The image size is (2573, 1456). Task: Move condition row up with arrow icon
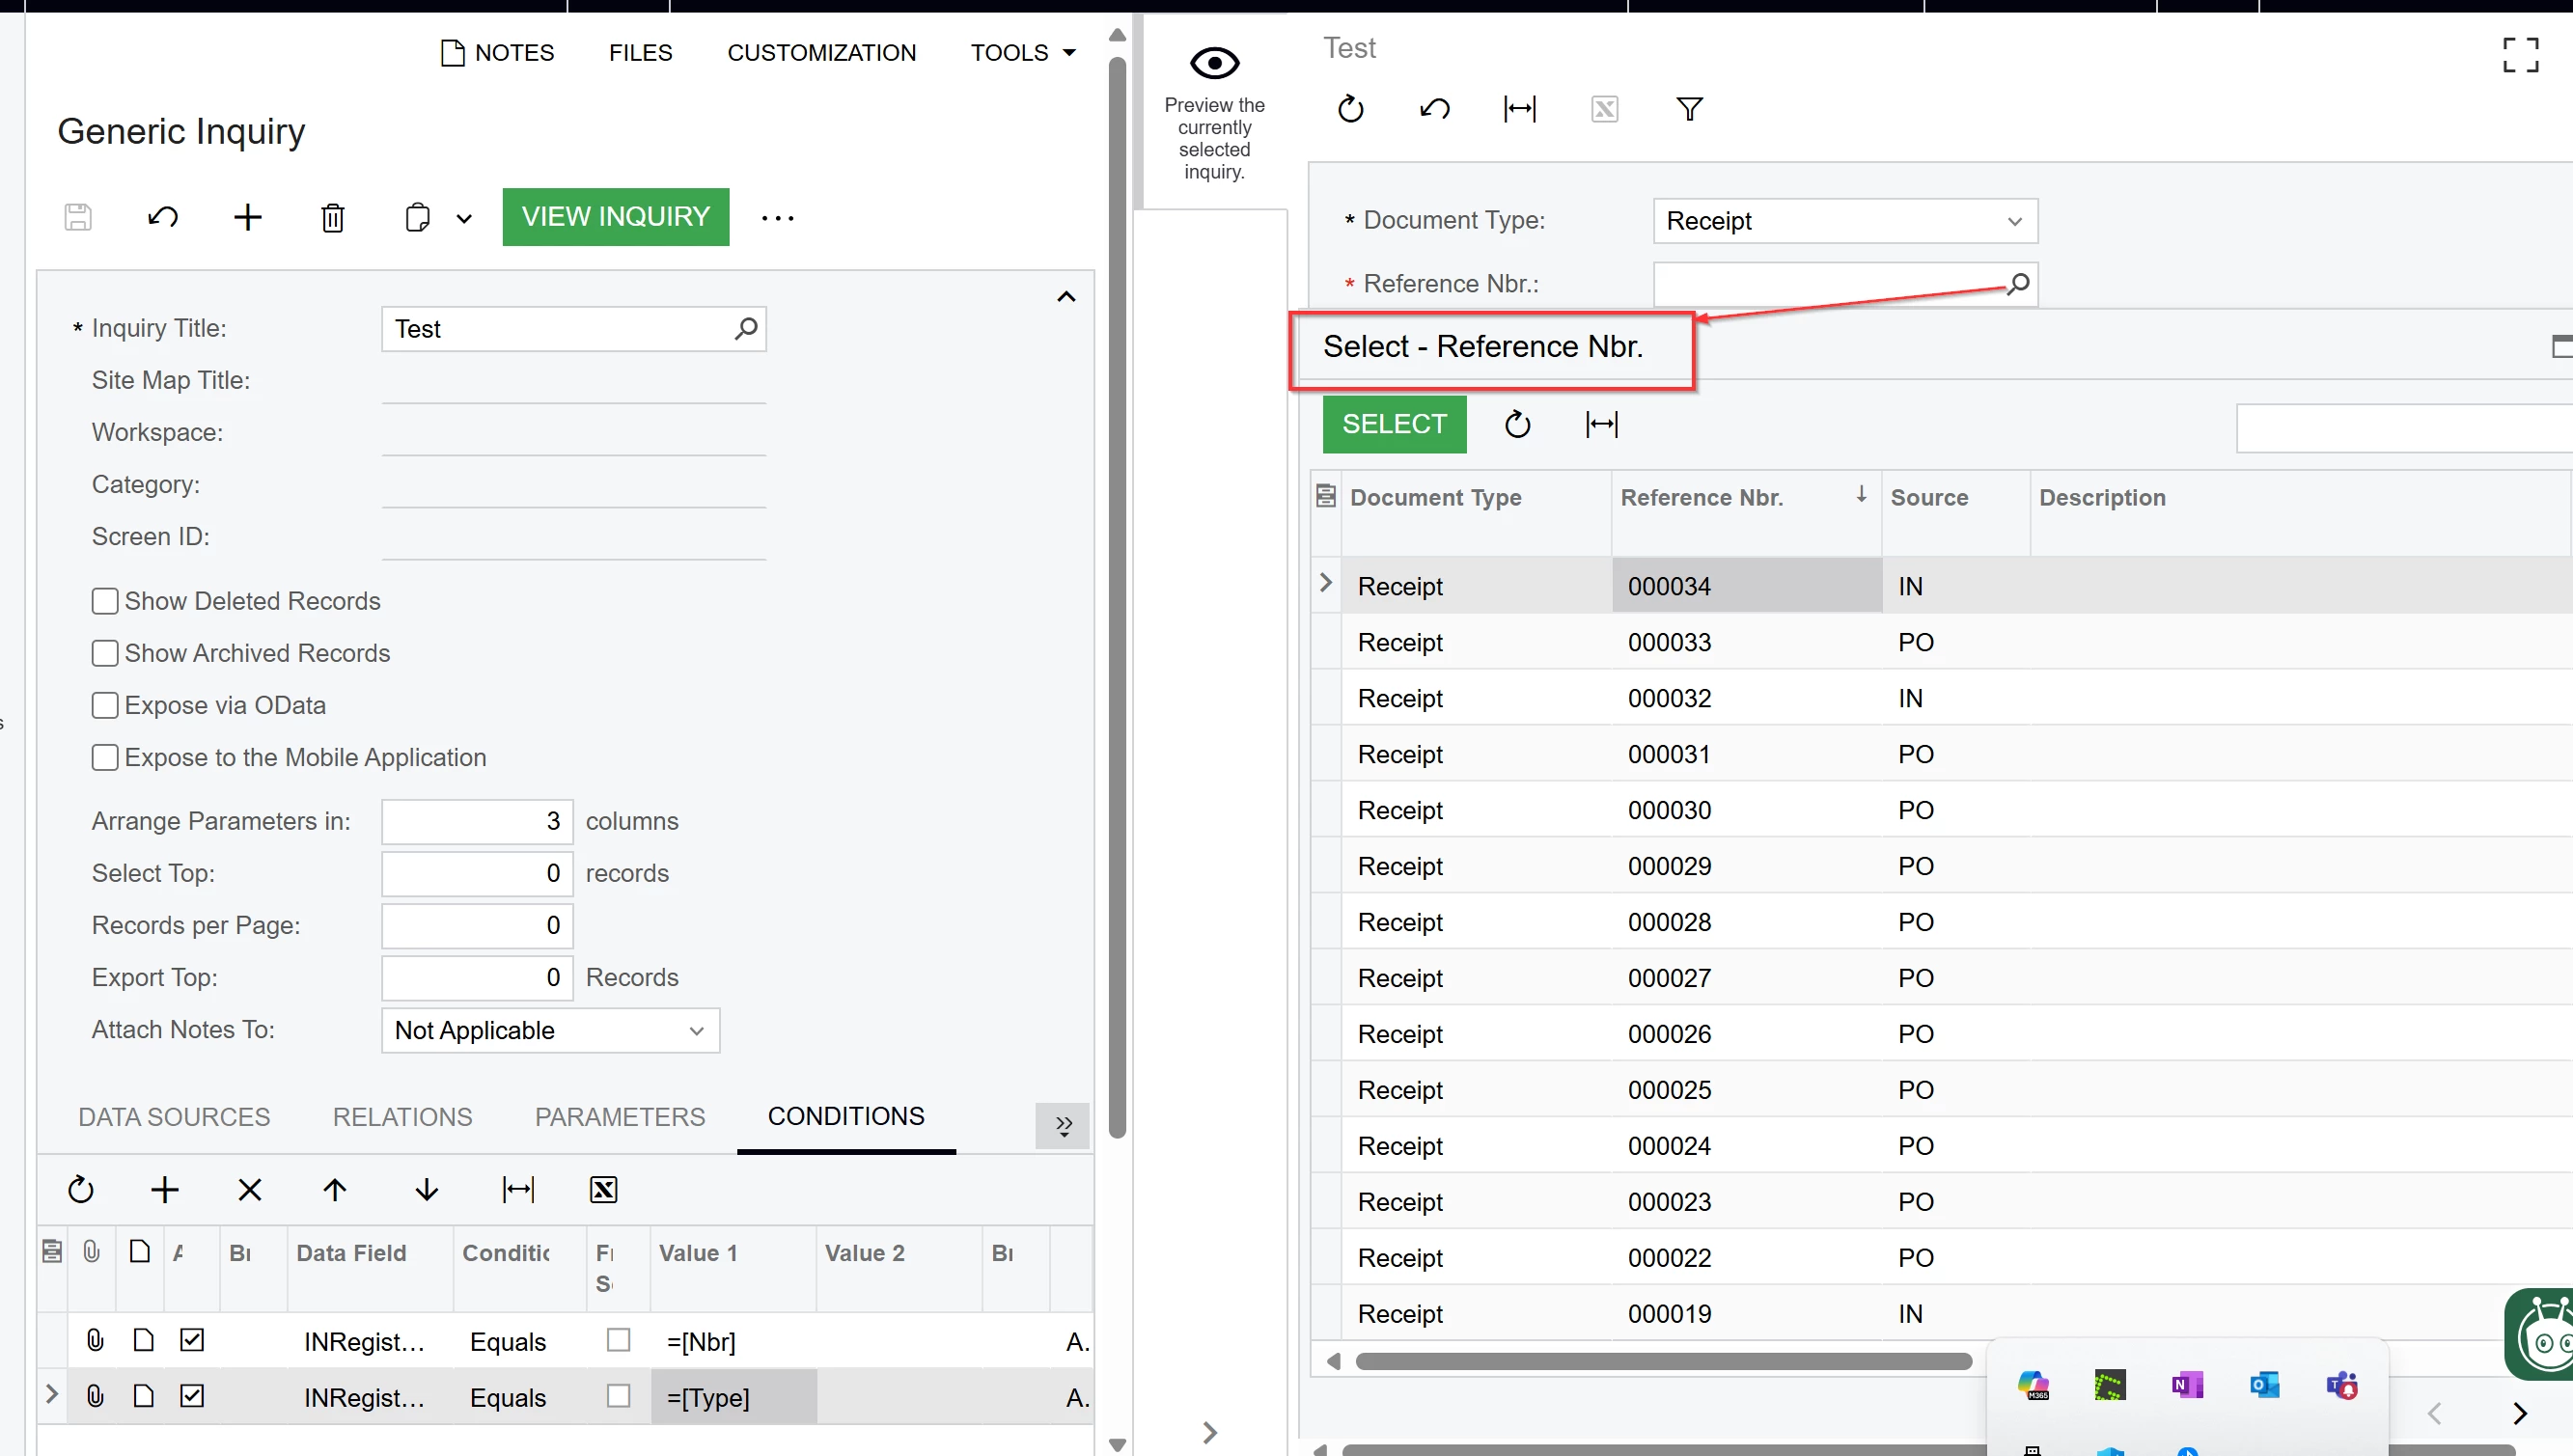point(334,1189)
